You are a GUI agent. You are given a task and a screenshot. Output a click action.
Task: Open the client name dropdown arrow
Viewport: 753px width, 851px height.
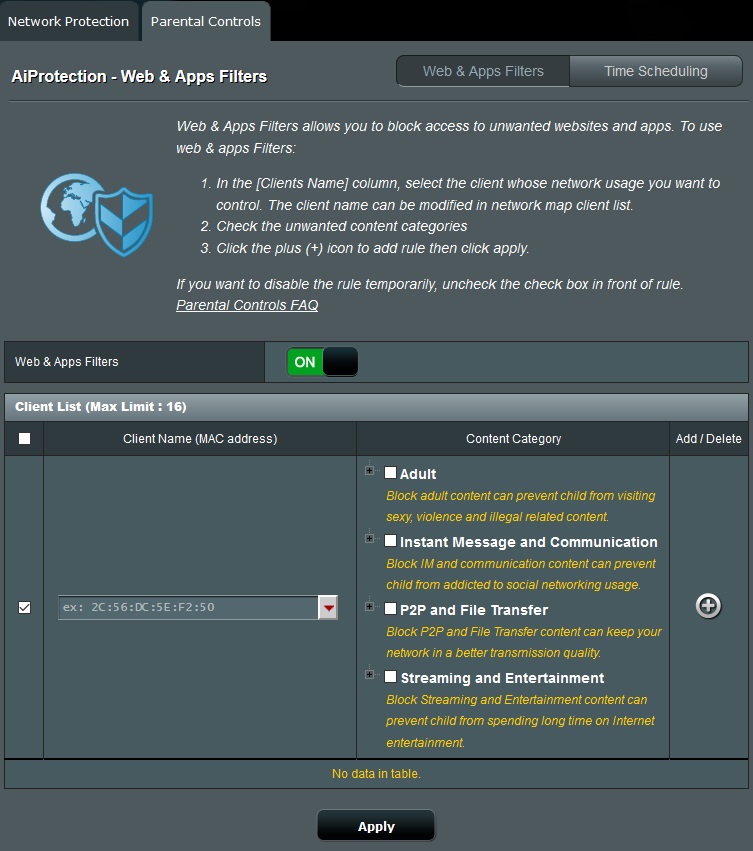(328, 607)
